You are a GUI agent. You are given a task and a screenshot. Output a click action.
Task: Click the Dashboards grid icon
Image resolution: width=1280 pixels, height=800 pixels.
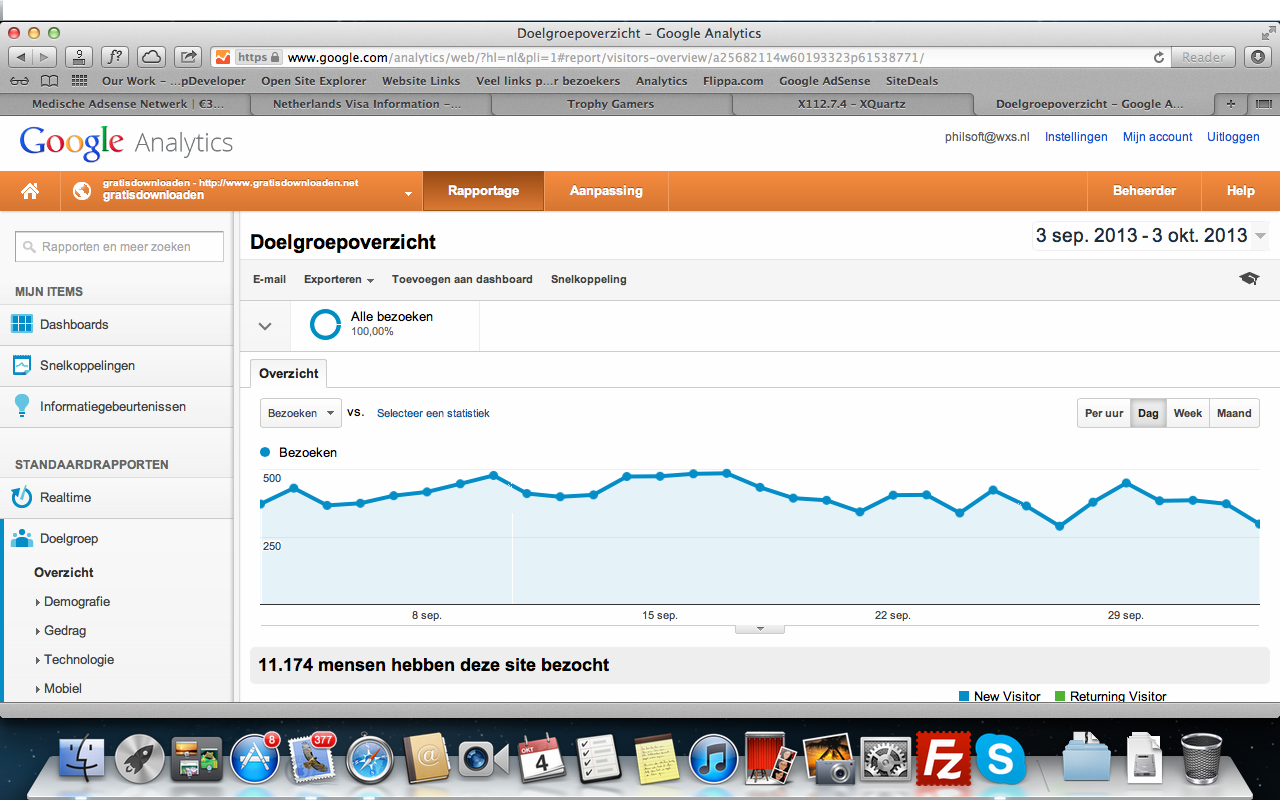pyautogui.click(x=21, y=324)
